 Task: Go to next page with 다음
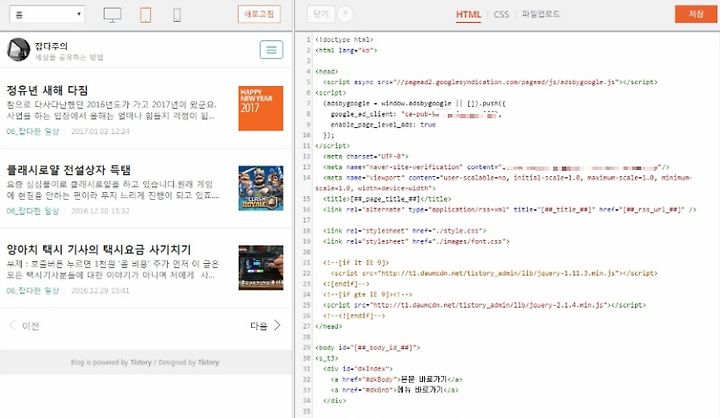pos(265,326)
